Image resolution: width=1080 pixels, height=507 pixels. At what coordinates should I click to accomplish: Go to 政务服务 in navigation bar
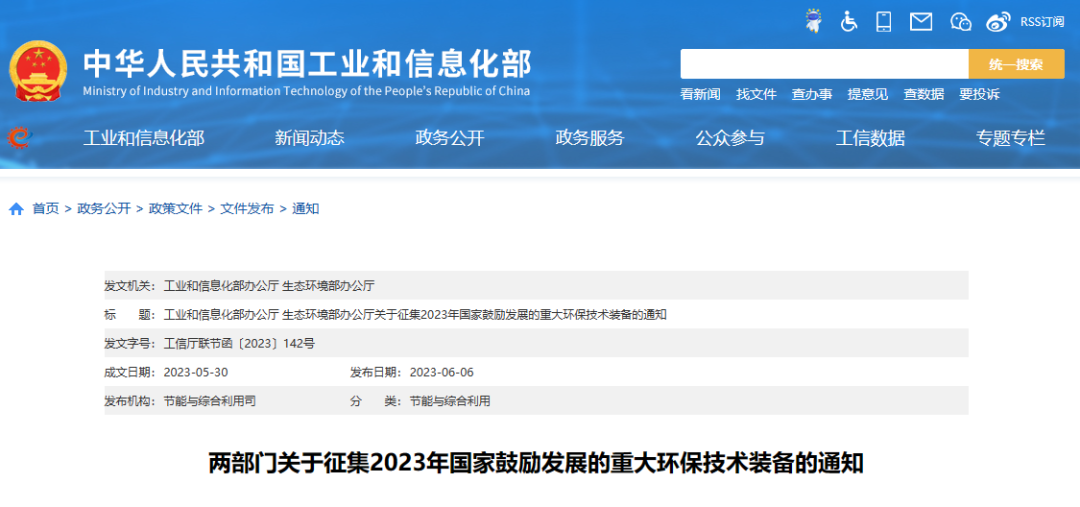(589, 138)
